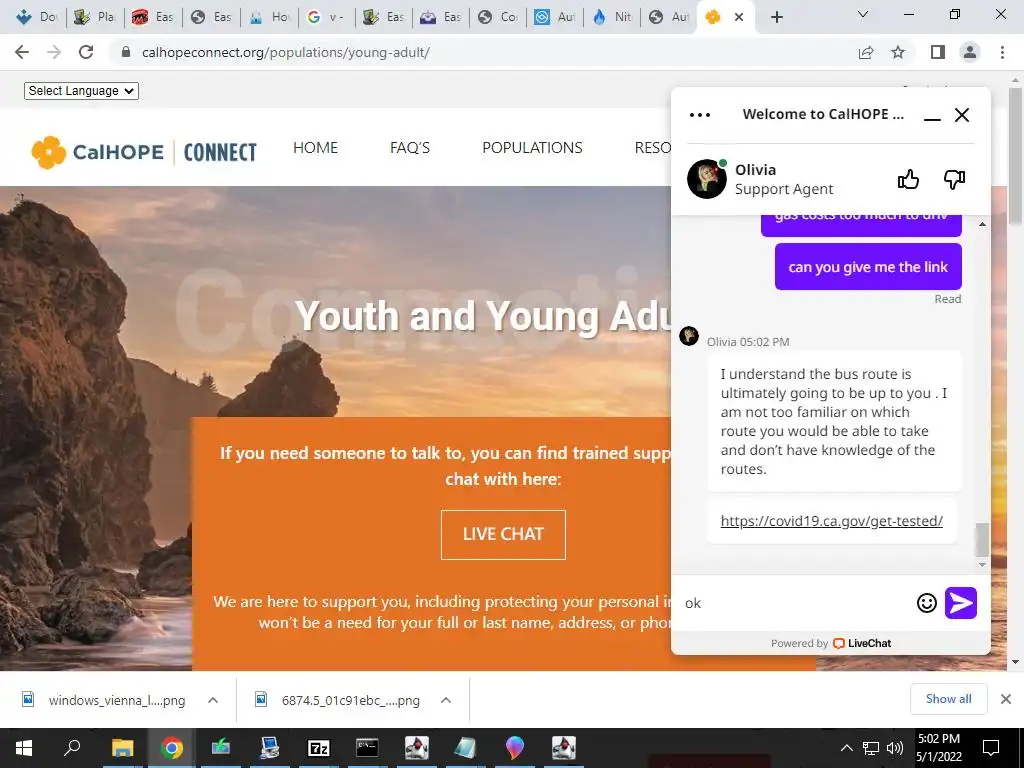1024x768 pixels.
Task: Open 6874.5_01c91ebc png download
Action: coord(338,700)
